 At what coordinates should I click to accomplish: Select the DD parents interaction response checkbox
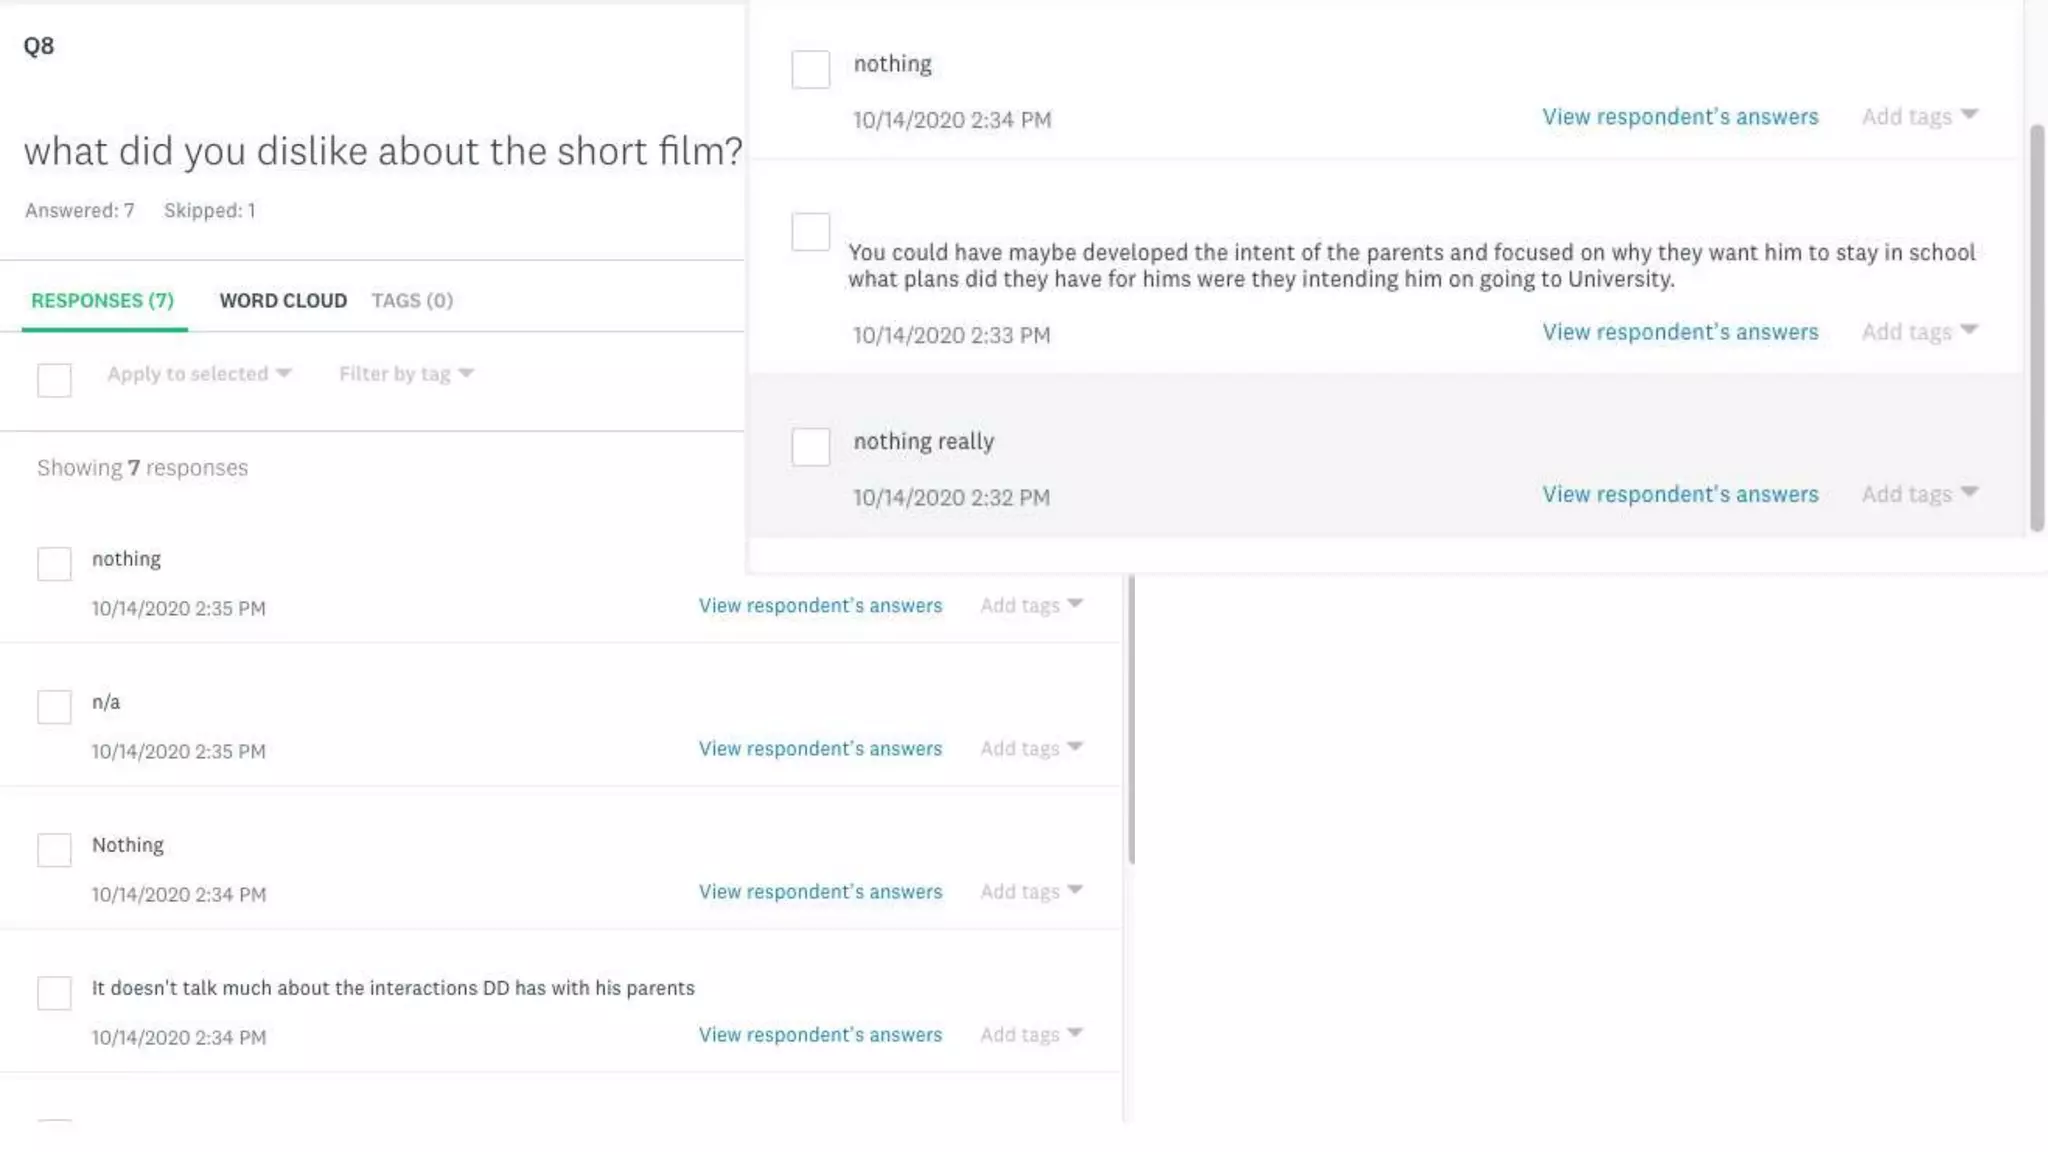pyautogui.click(x=54, y=993)
